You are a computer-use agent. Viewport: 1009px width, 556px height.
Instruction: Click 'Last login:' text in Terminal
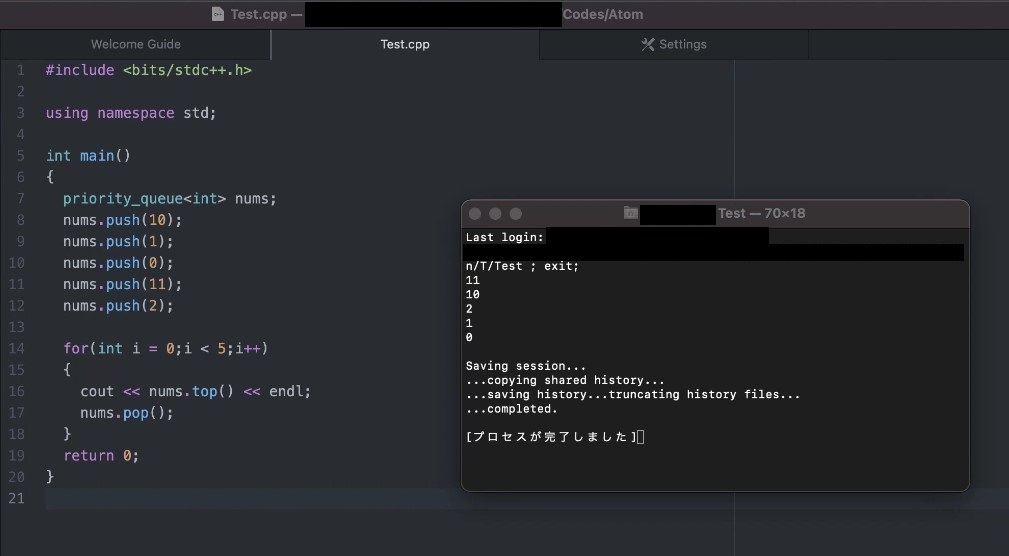pos(504,237)
